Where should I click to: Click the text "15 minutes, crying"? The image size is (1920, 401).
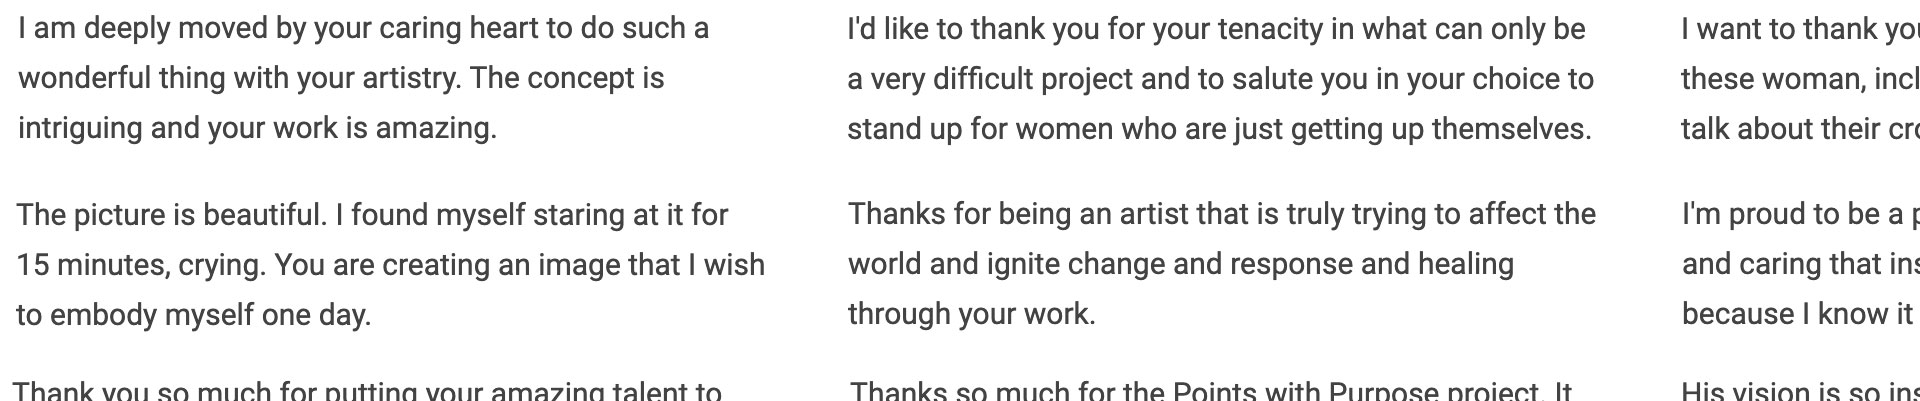point(139,265)
